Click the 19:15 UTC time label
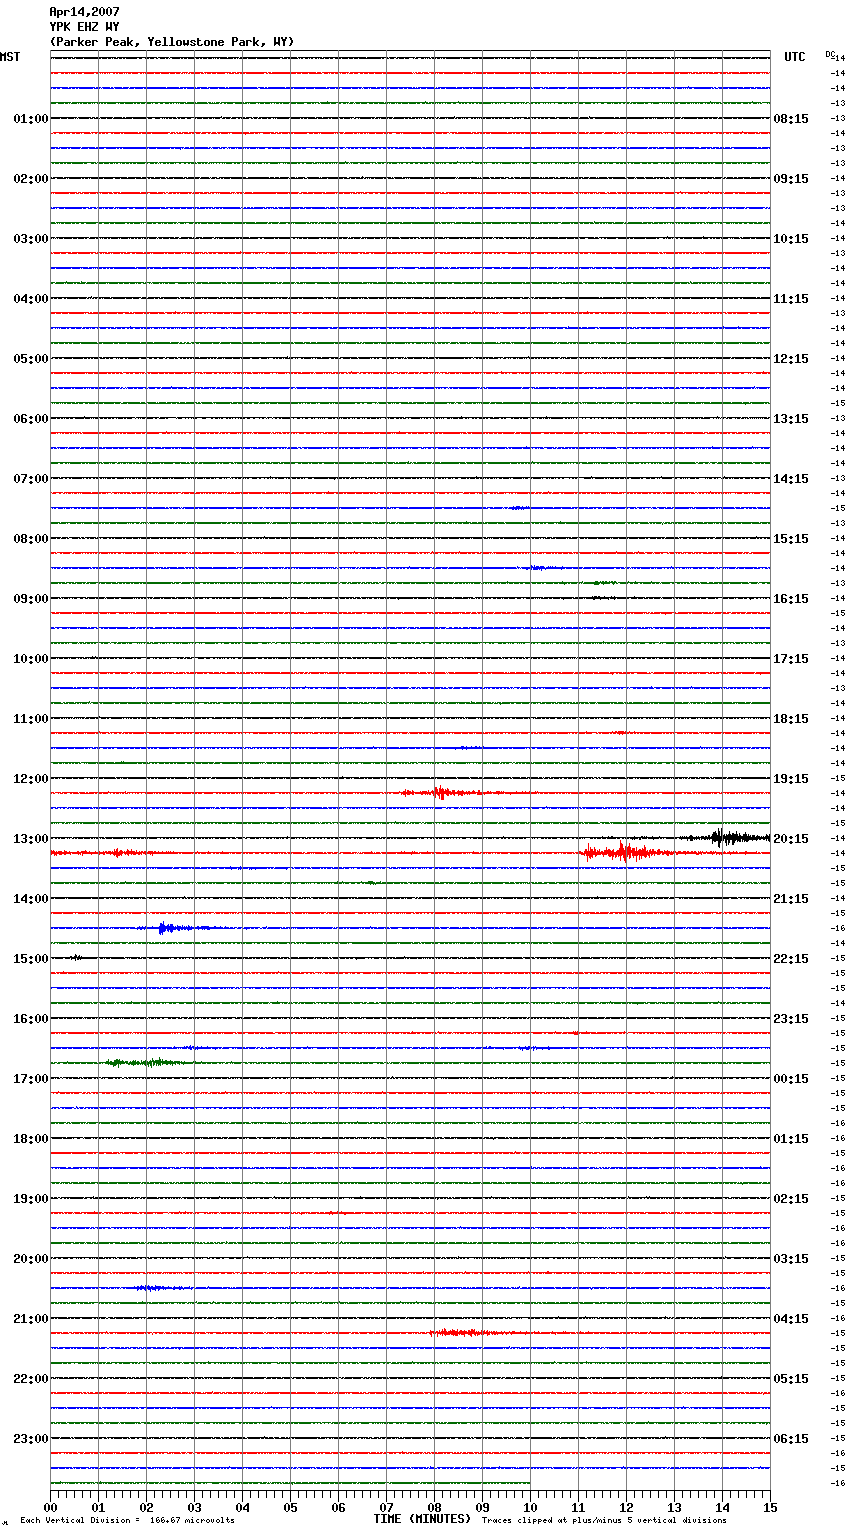850x1534 pixels. pyautogui.click(x=791, y=779)
